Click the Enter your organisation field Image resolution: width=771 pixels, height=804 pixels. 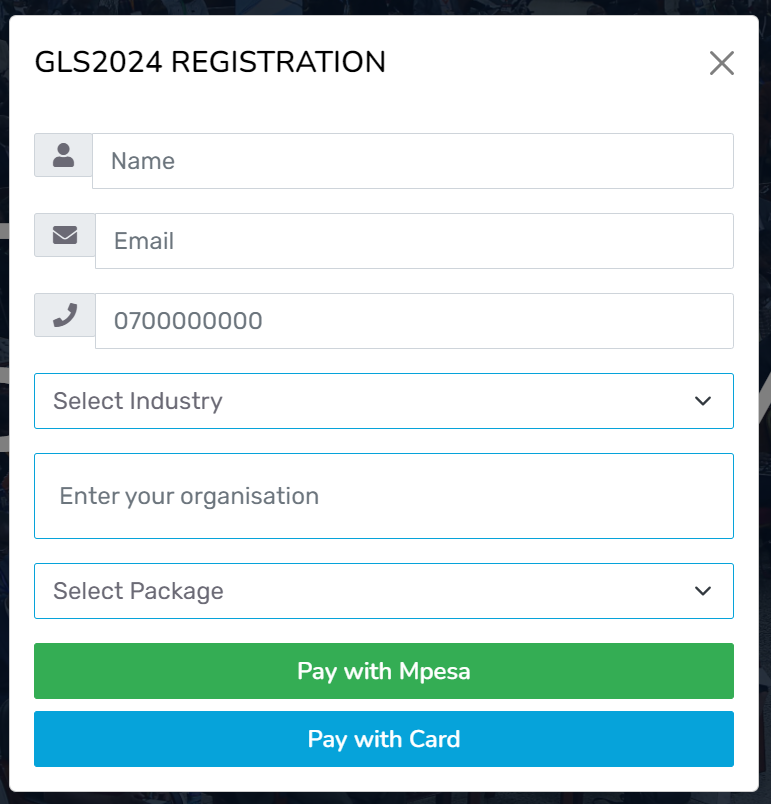[x=383, y=496]
